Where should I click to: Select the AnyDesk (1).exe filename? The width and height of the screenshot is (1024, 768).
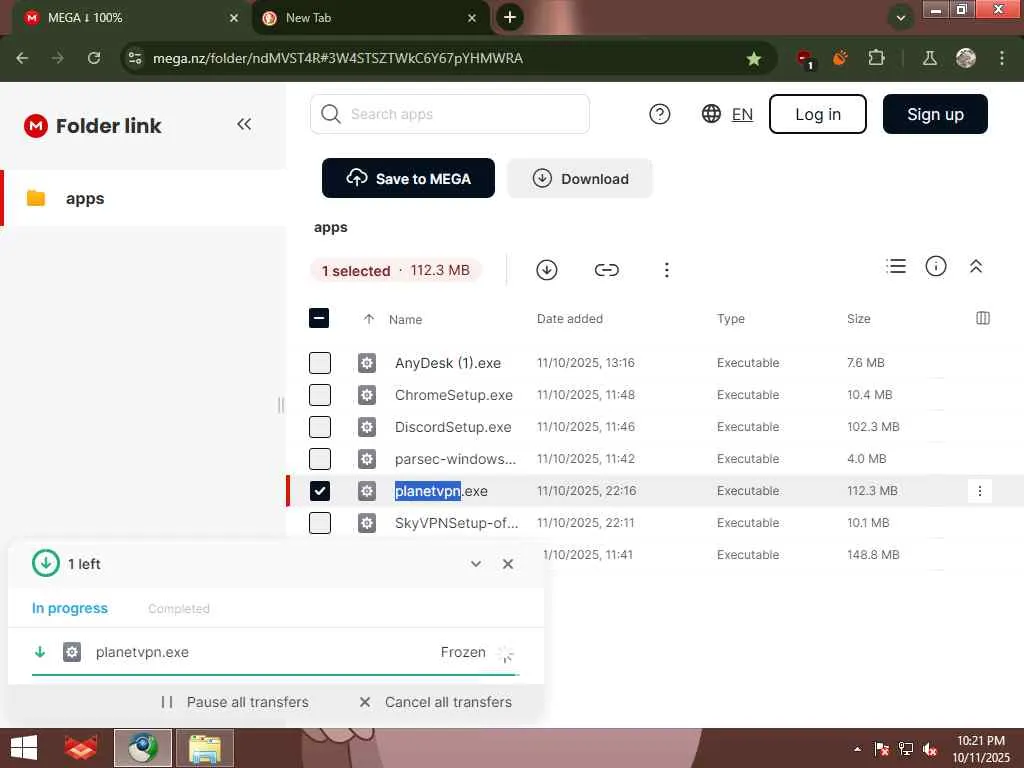tap(448, 363)
